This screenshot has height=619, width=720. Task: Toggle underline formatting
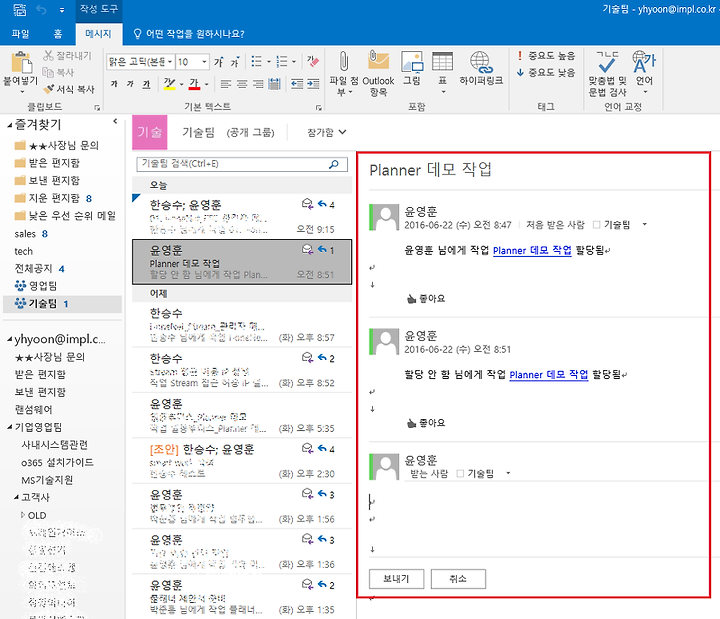[x=146, y=84]
